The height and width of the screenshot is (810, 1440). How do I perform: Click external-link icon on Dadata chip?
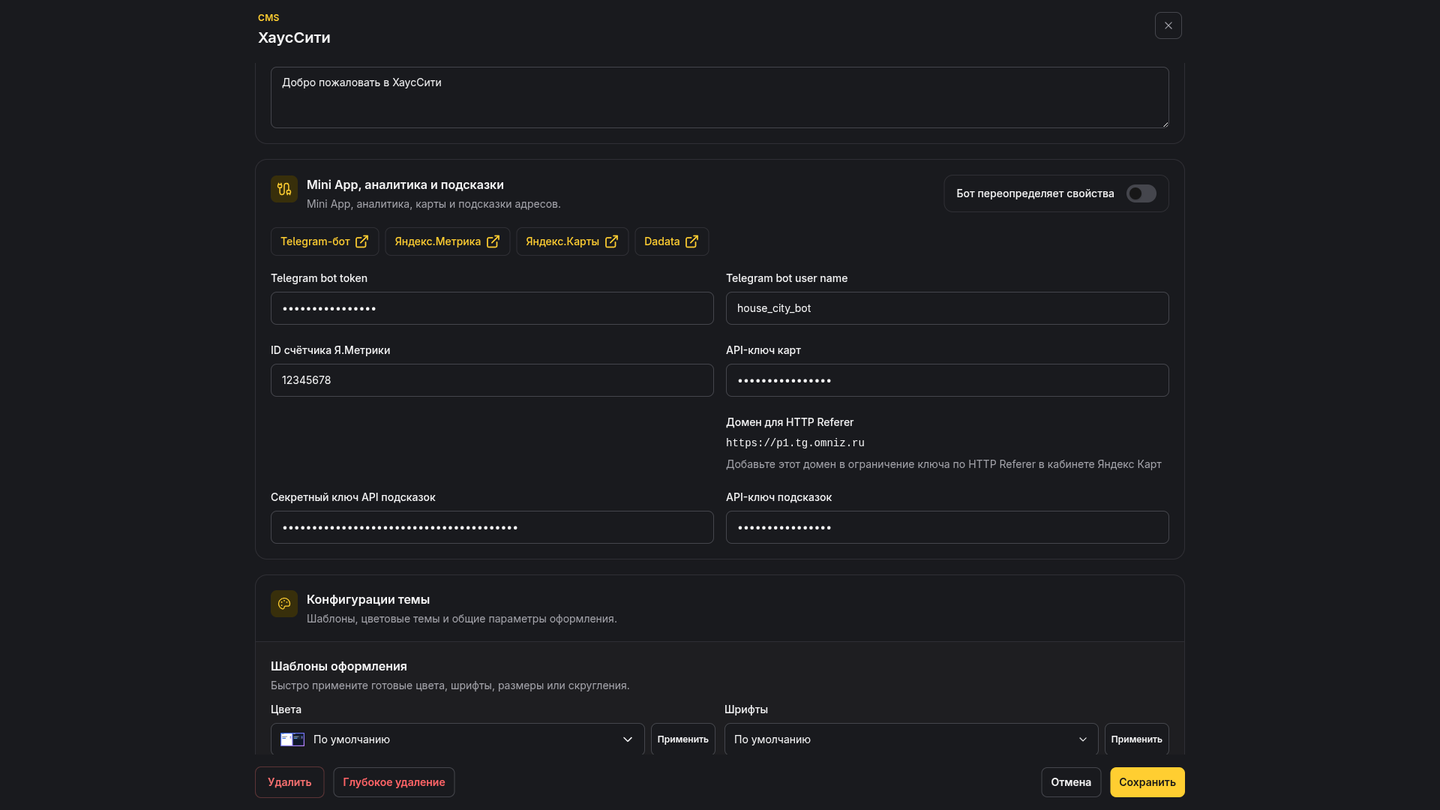(692, 241)
